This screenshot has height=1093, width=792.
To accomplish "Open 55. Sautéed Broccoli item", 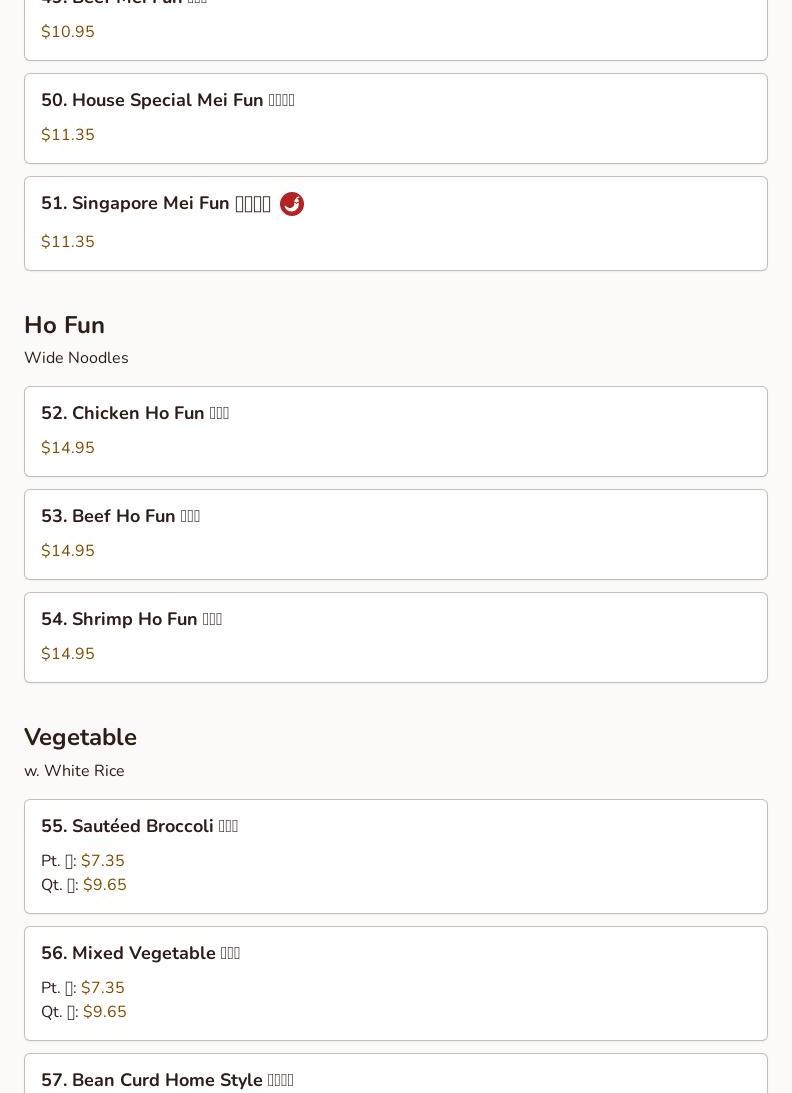I will pos(396,857).
